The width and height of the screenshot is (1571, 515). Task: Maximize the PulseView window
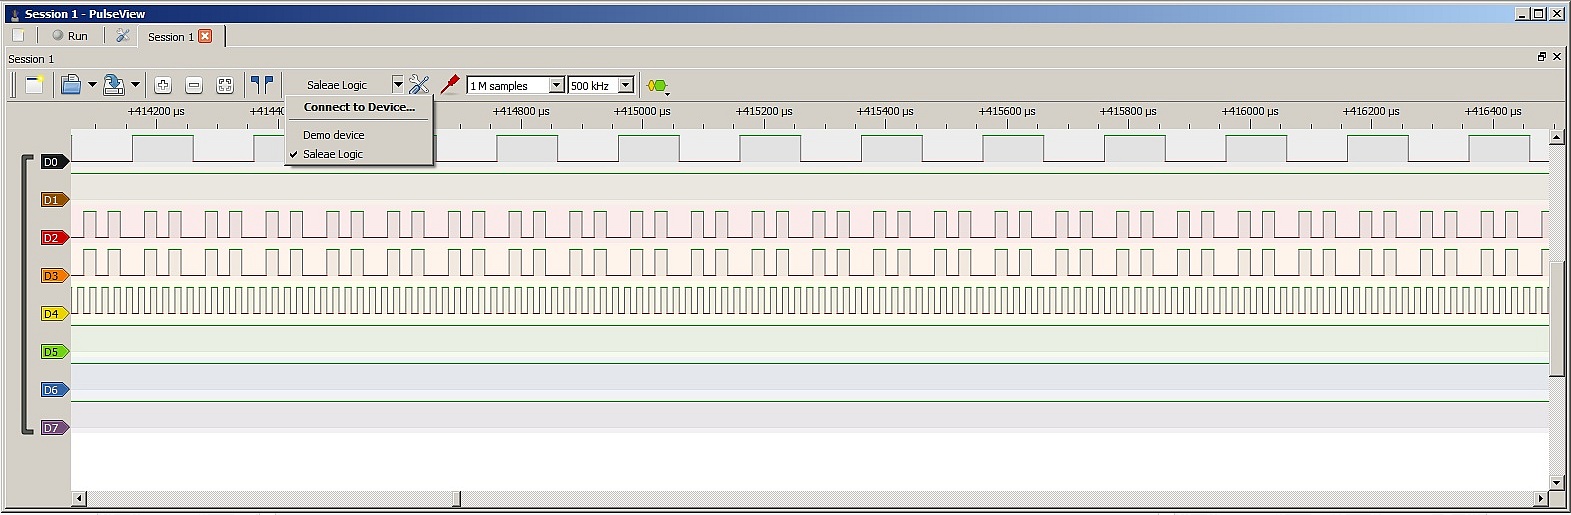pos(1539,13)
